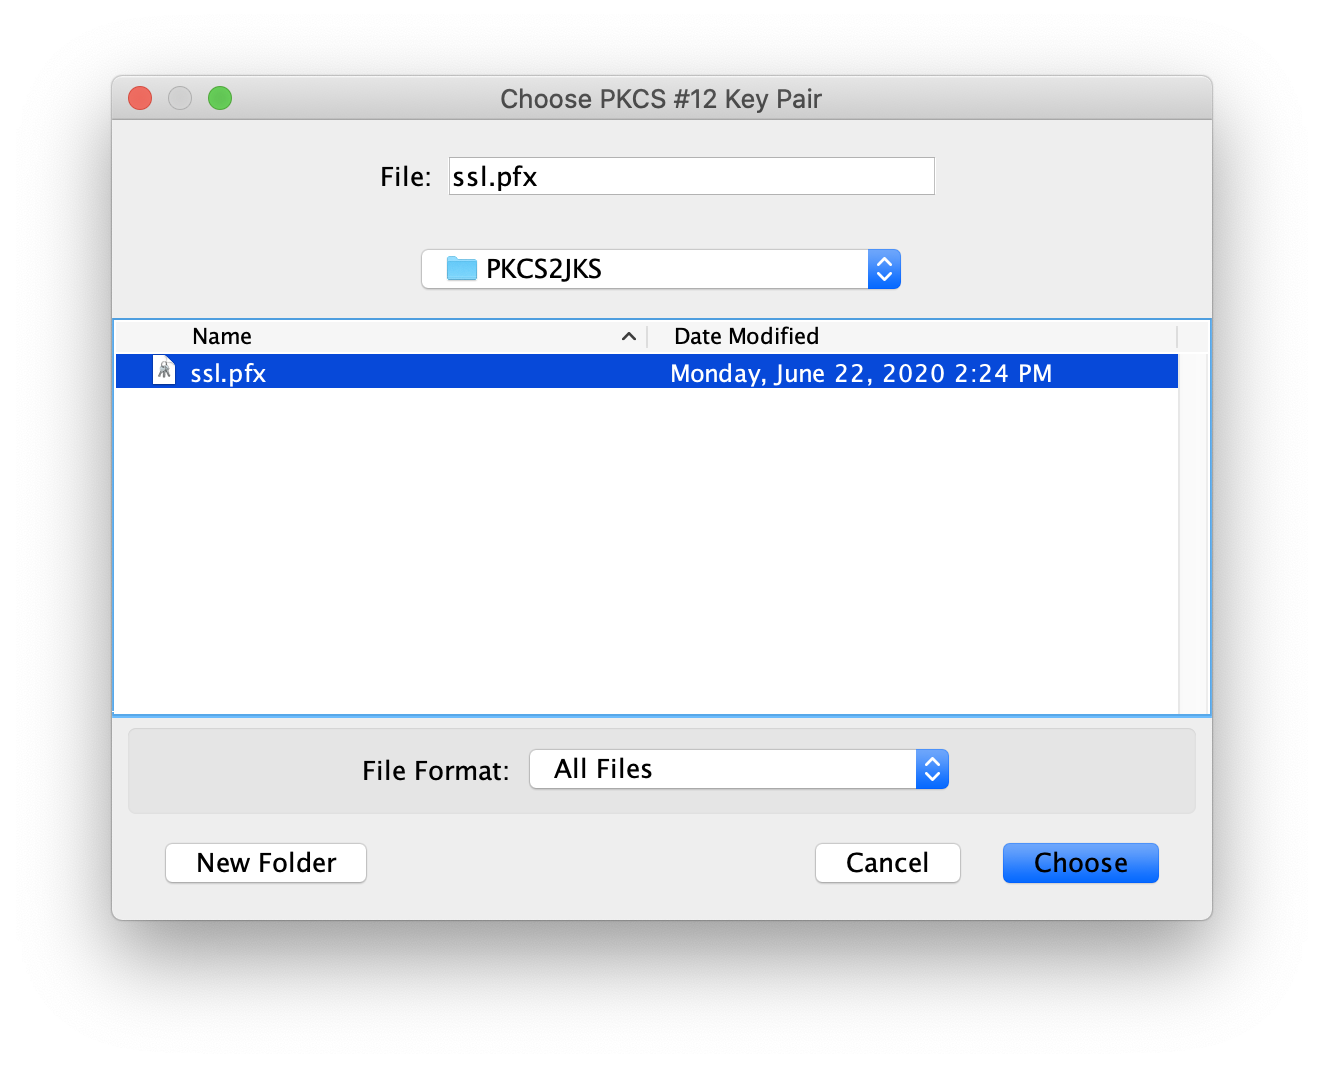Click the New Folder button

click(266, 863)
